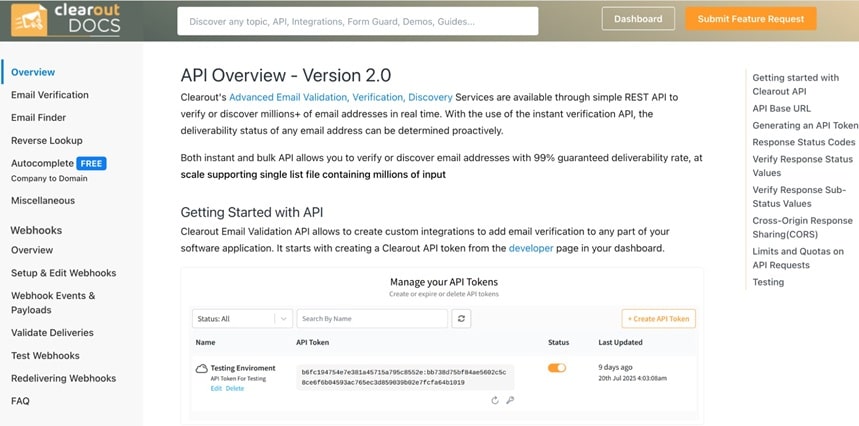This screenshot has width=859, height=426.
Task: Open the Status: All dropdown
Action: pyautogui.click(x=242, y=319)
